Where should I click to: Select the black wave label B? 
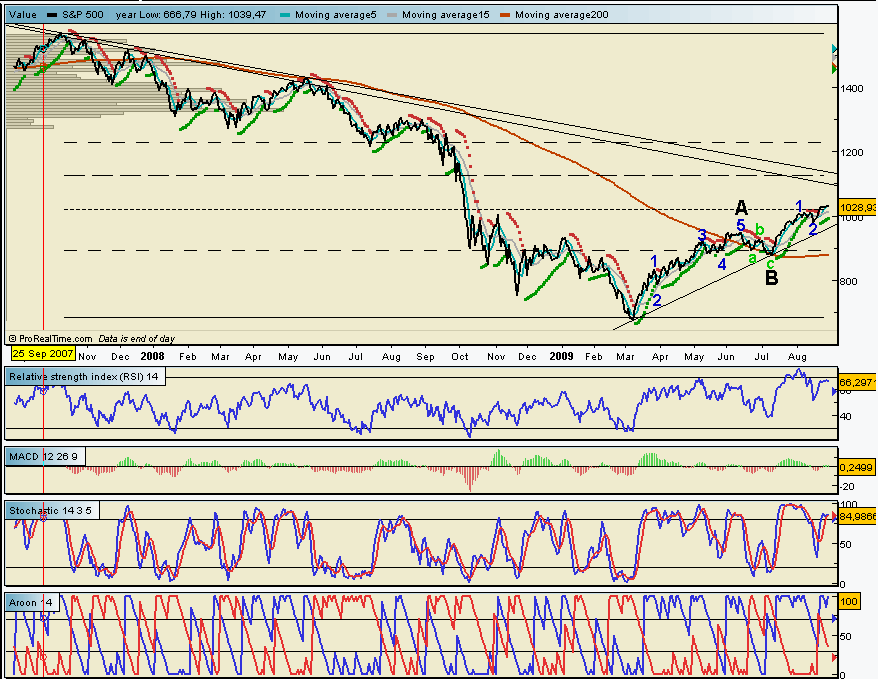(x=772, y=278)
